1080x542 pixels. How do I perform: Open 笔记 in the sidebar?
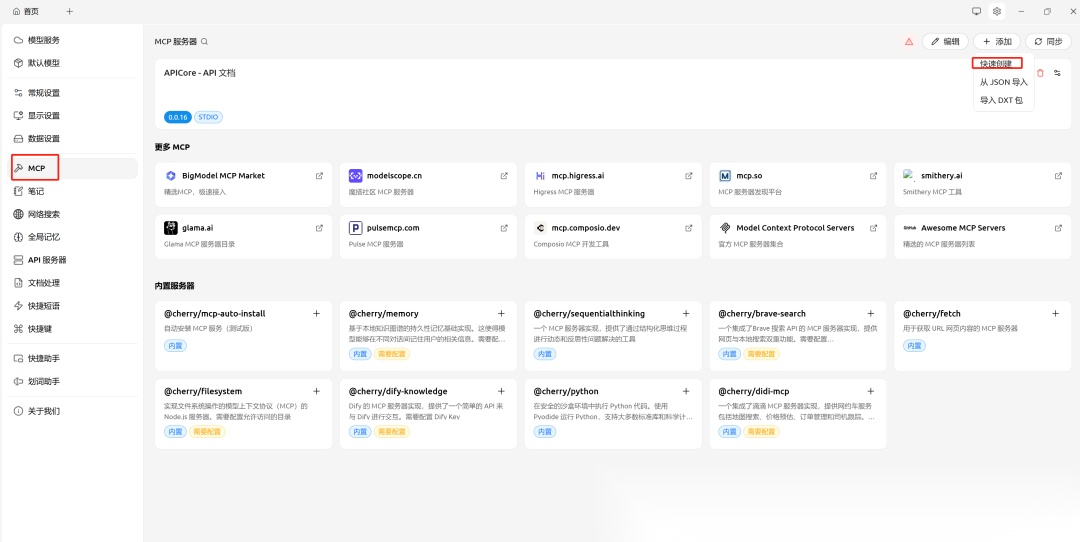click(x=73, y=191)
